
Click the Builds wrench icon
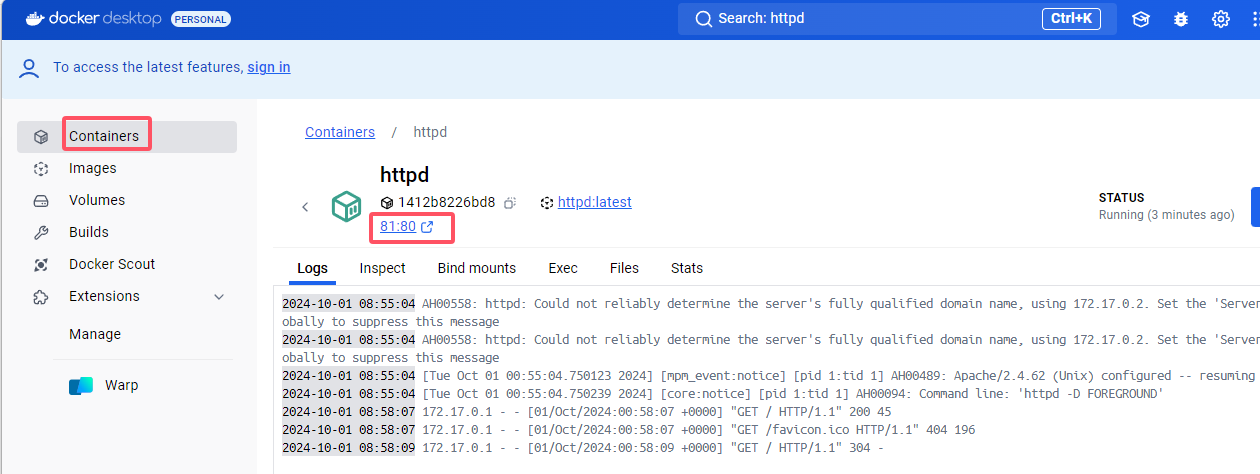point(41,233)
